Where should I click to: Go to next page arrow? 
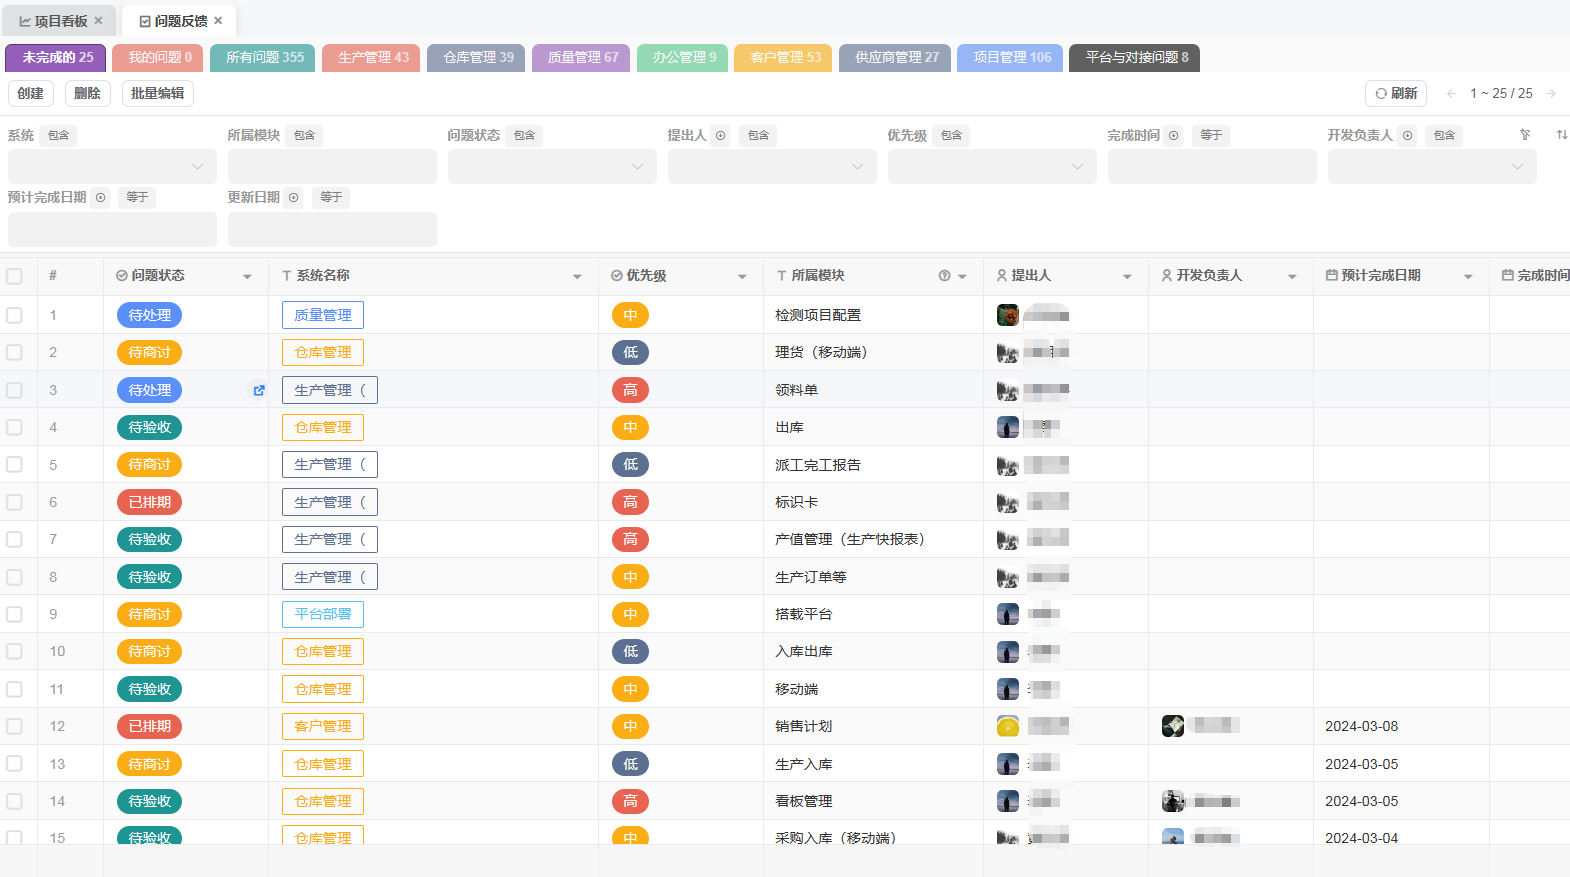tap(1551, 94)
